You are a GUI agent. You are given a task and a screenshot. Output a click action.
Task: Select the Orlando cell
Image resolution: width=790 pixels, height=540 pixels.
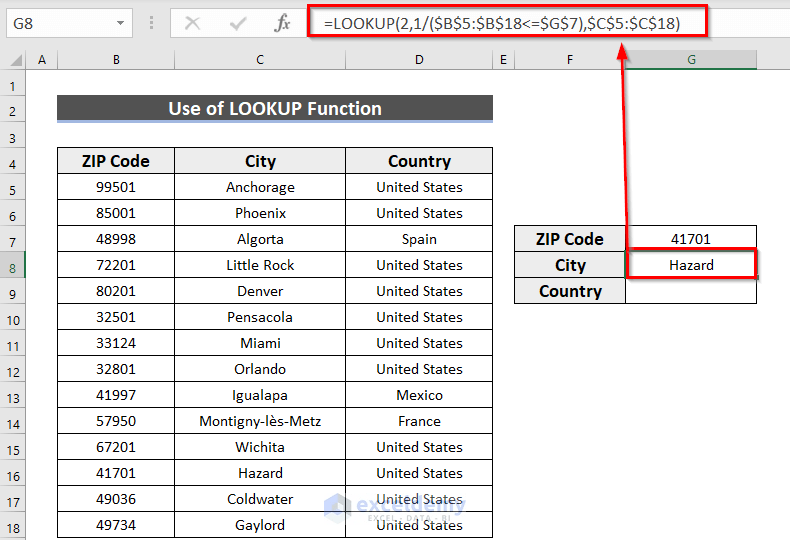[x=260, y=369]
